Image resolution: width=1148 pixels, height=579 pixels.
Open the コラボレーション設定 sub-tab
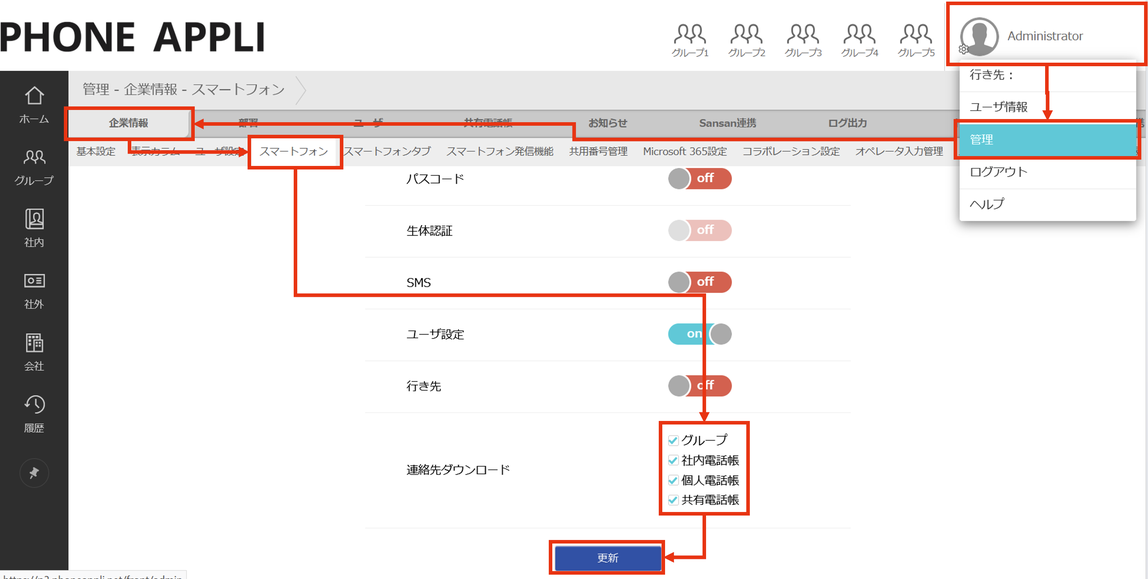point(791,152)
